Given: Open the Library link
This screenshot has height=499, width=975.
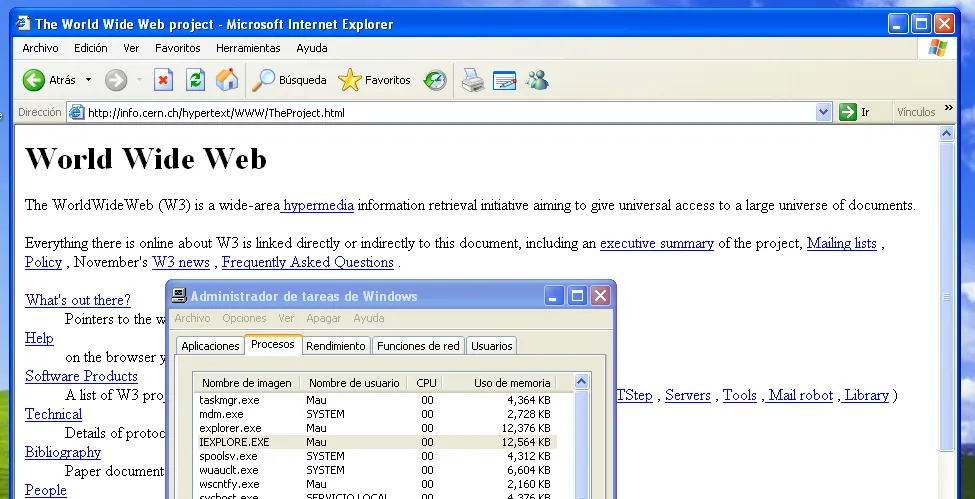Looking at the screenshot, I should (x=867, y=395).
